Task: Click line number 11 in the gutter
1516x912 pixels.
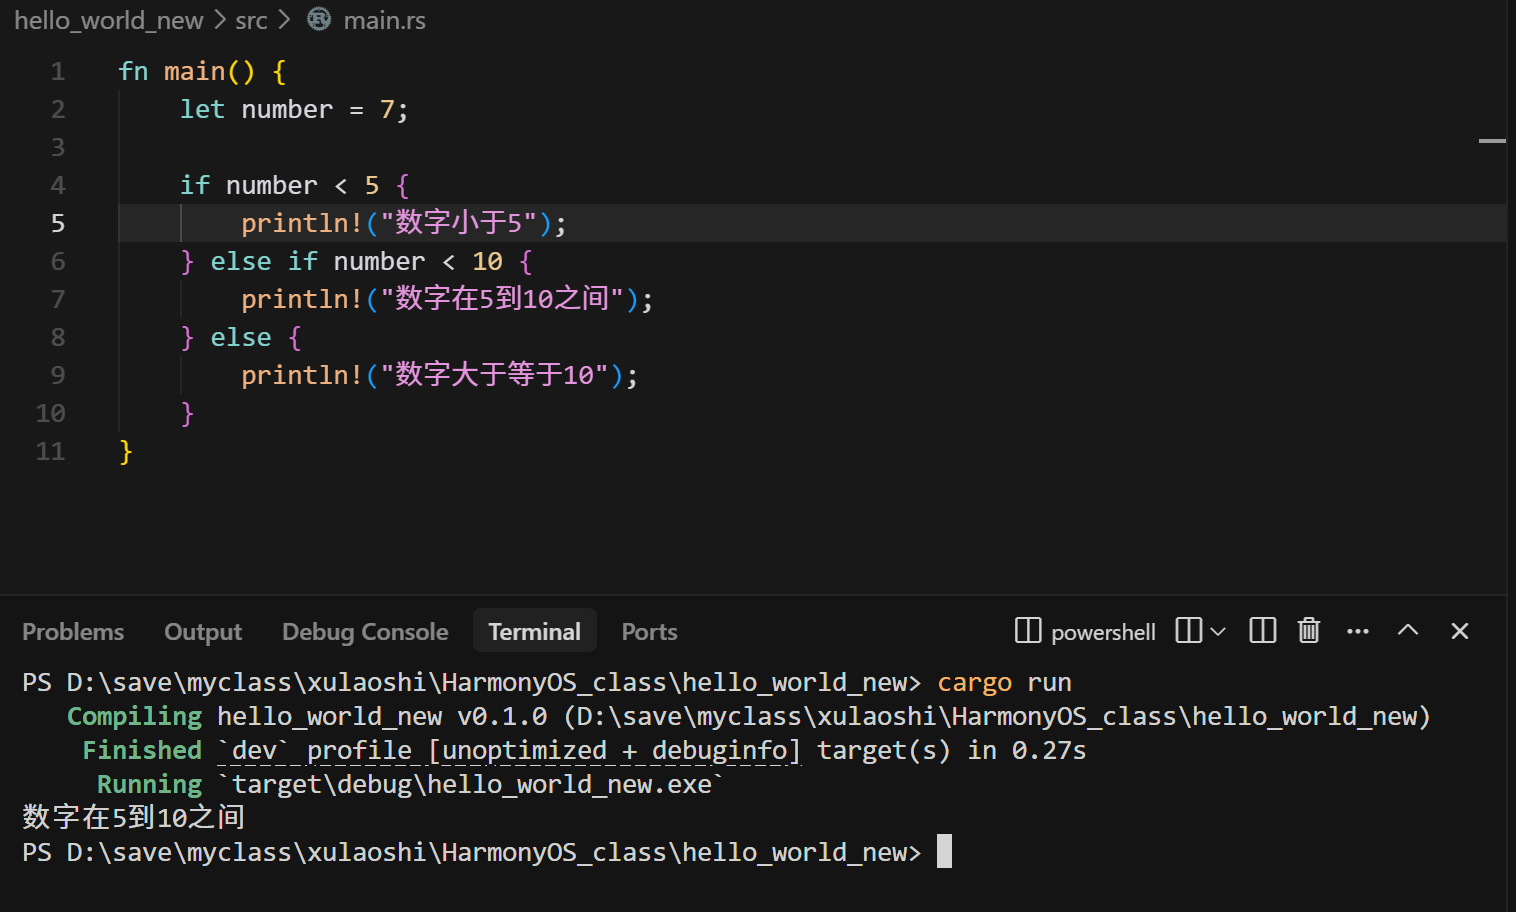Action: [x=50, y=452]
